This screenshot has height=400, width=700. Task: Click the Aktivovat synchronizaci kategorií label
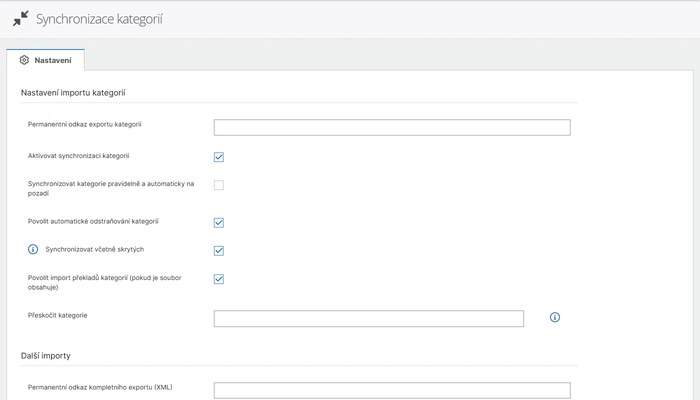click(79, 156)
